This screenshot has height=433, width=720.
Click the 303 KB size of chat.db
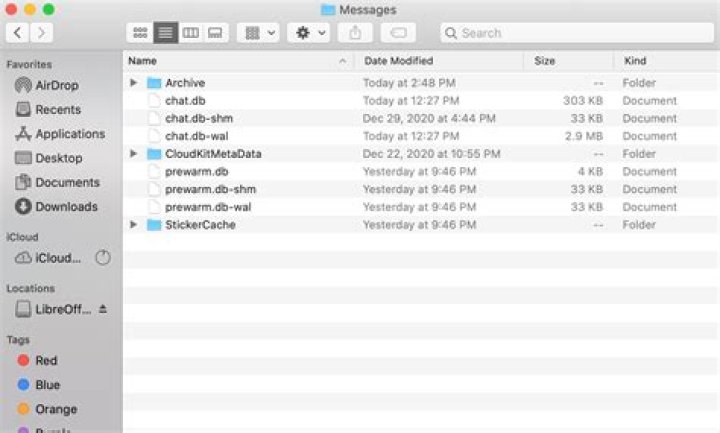point(583,101)
